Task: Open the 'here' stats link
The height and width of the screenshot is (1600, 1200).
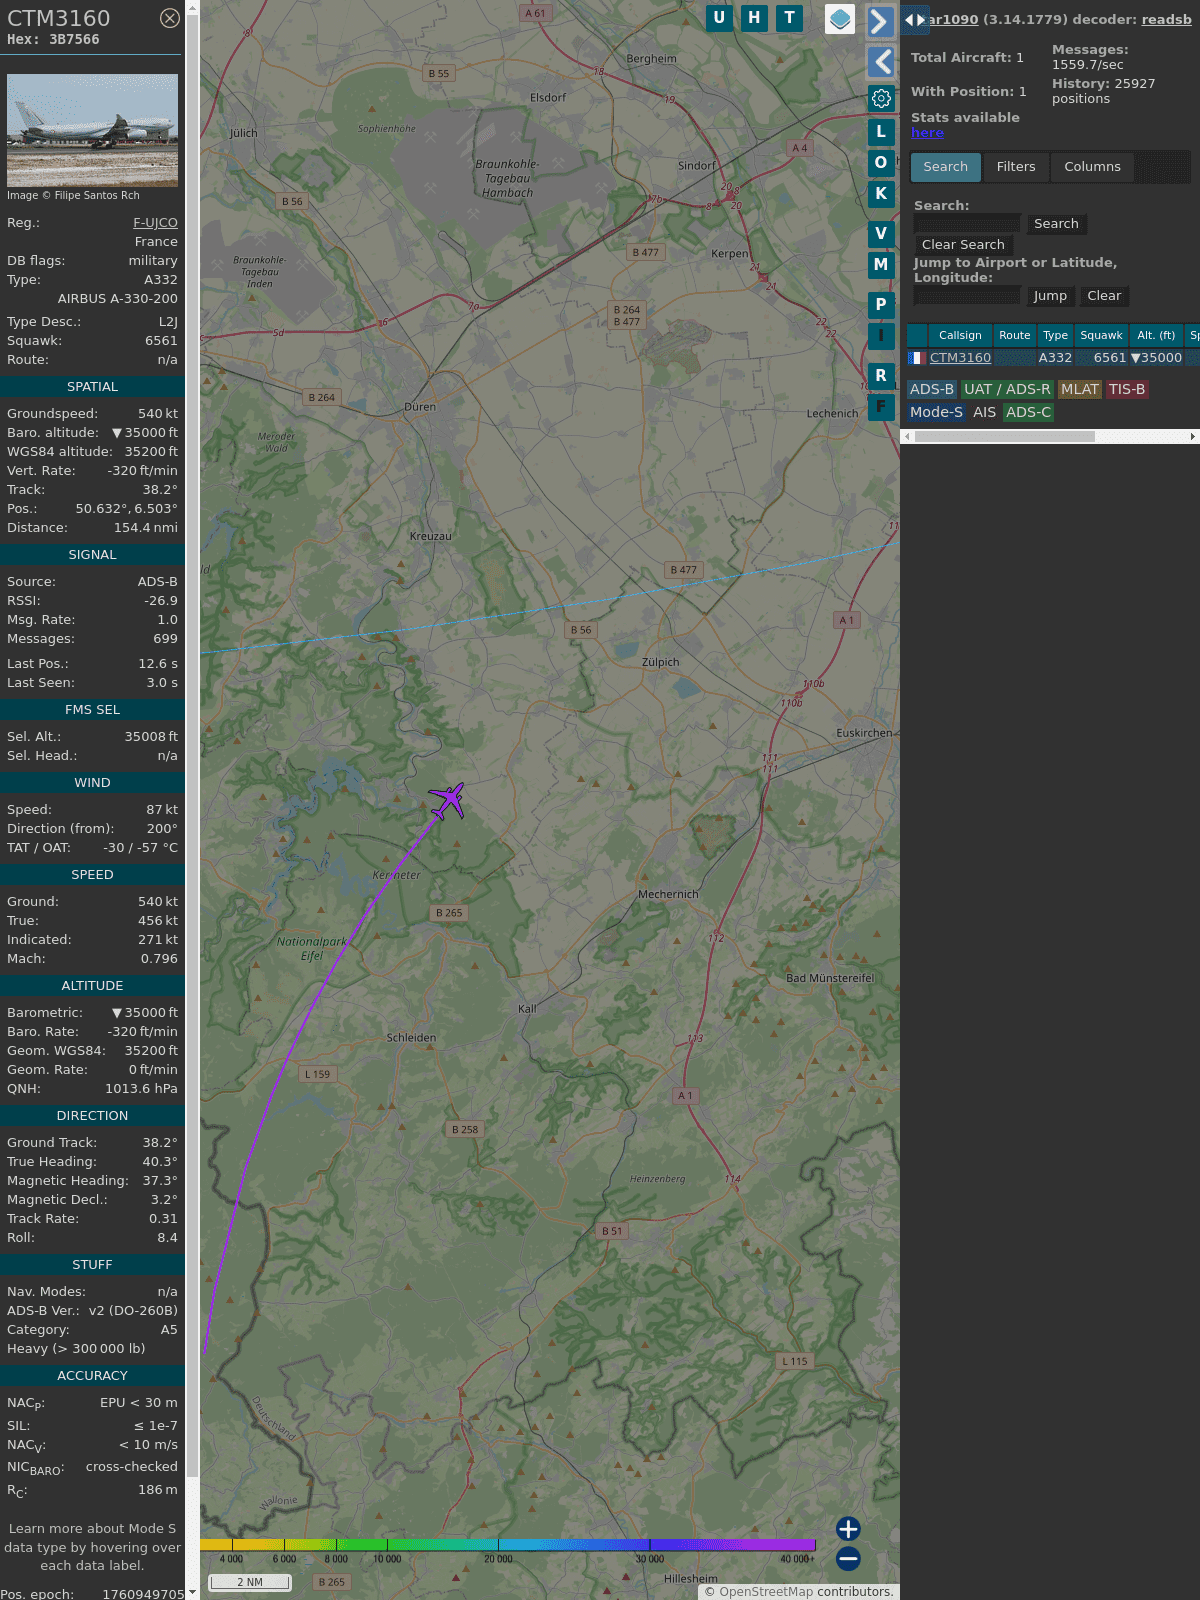Action: pyautogui.click(x=927, y=133)
